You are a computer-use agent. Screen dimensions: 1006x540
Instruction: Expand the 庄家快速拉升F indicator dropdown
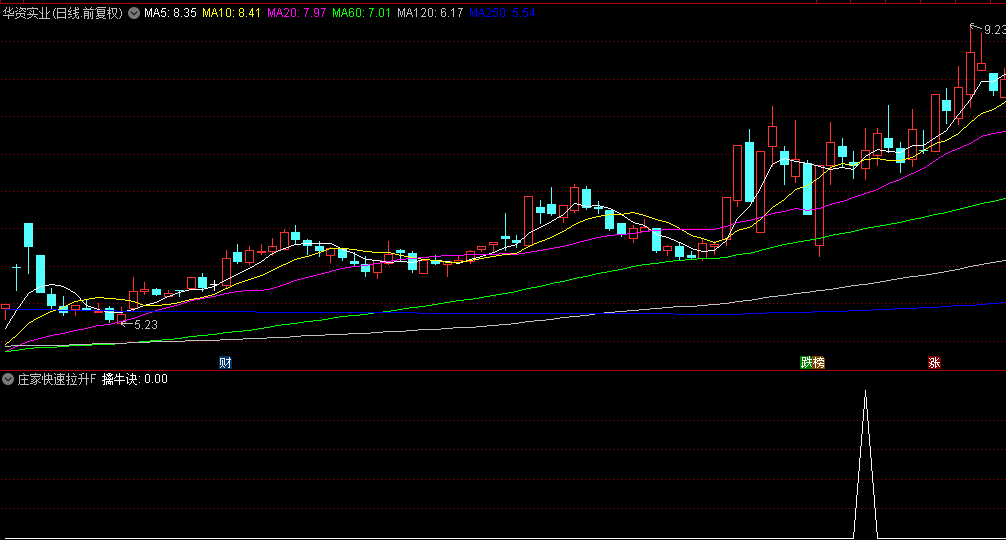[x=8, y=379]
